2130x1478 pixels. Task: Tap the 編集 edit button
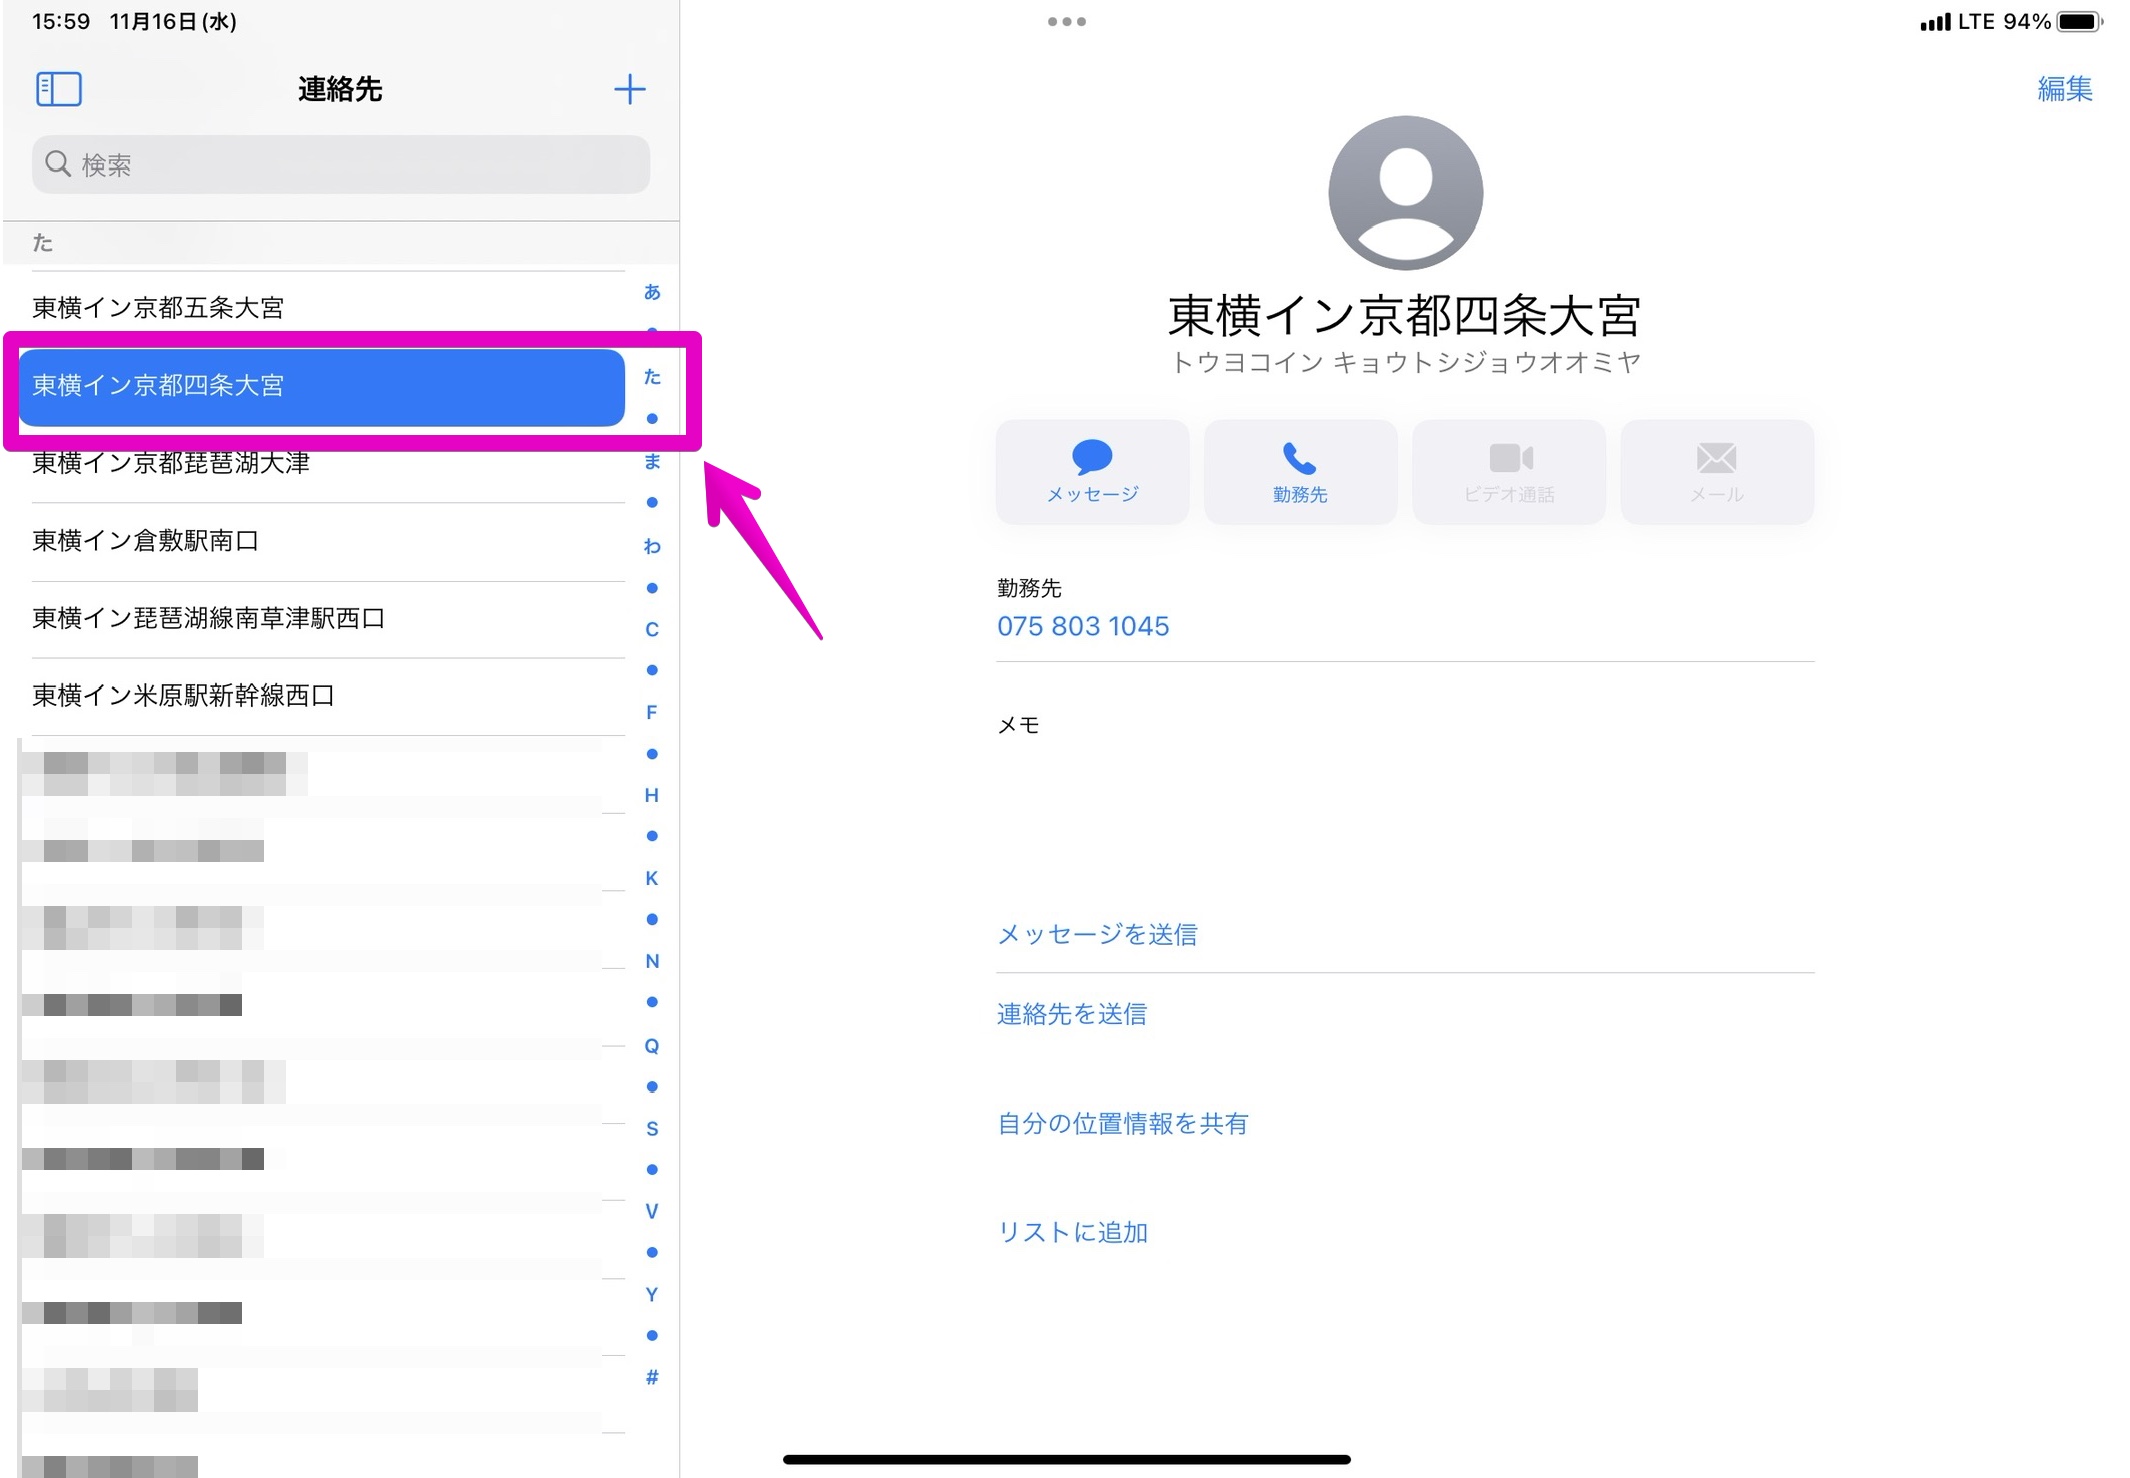coord(2065,89)
